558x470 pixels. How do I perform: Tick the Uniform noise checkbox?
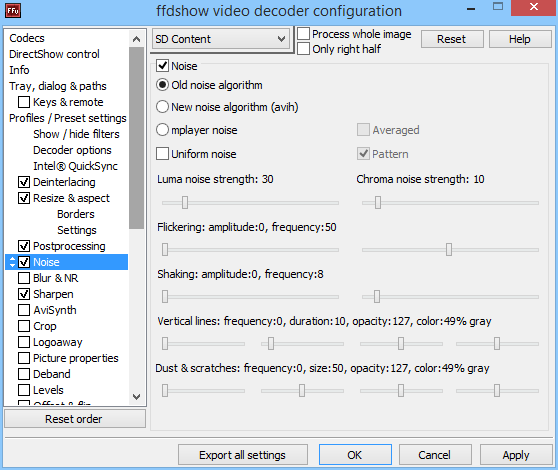pos(162,154)
